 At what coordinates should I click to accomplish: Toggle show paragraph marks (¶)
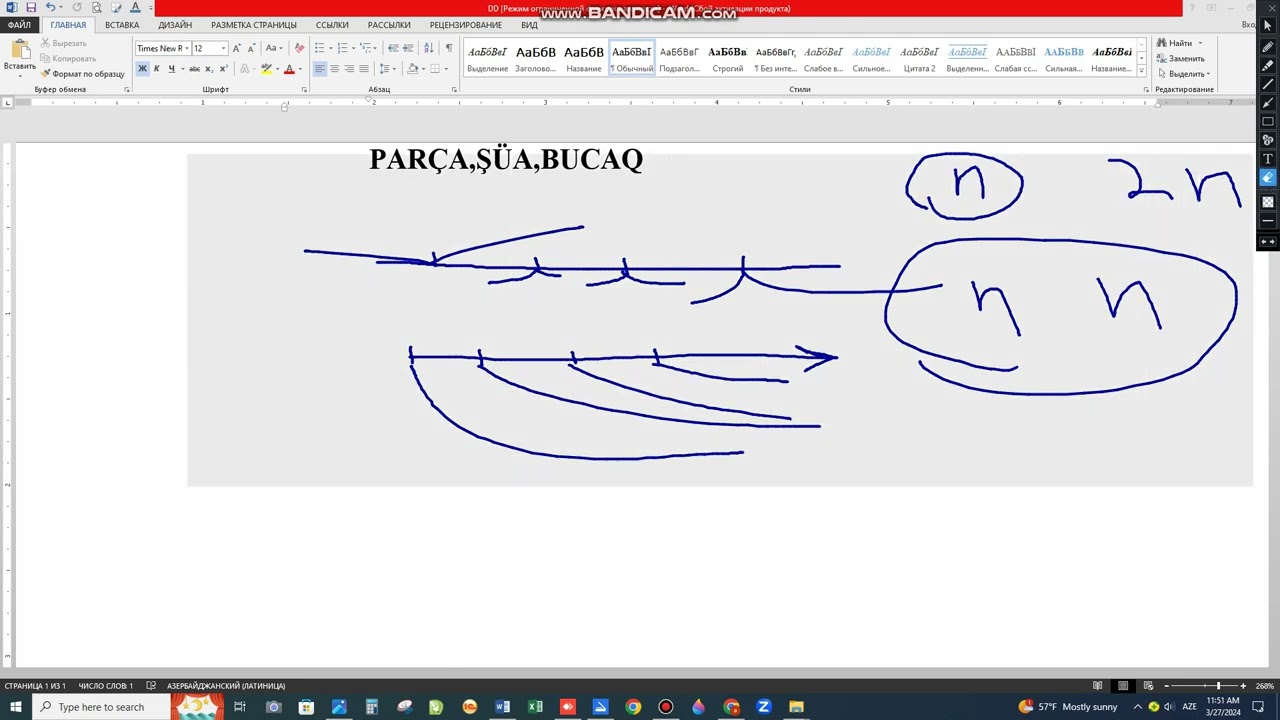coord(448,48)
